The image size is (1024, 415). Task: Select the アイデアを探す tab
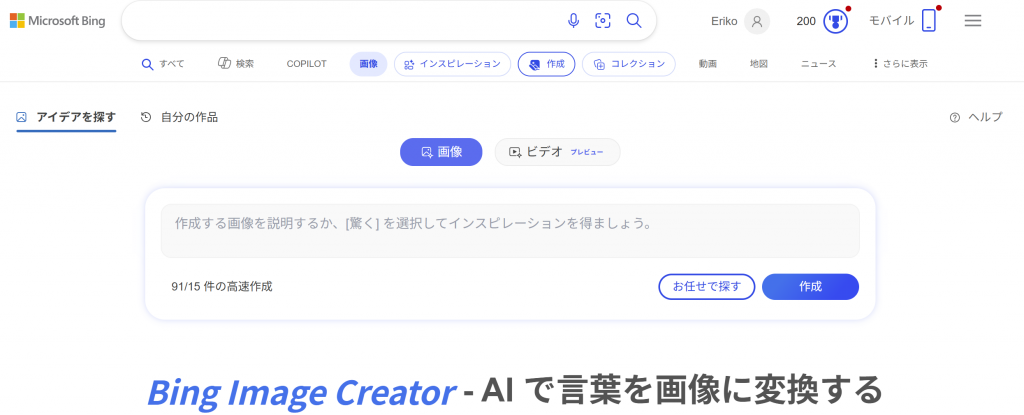pos(66,118)
